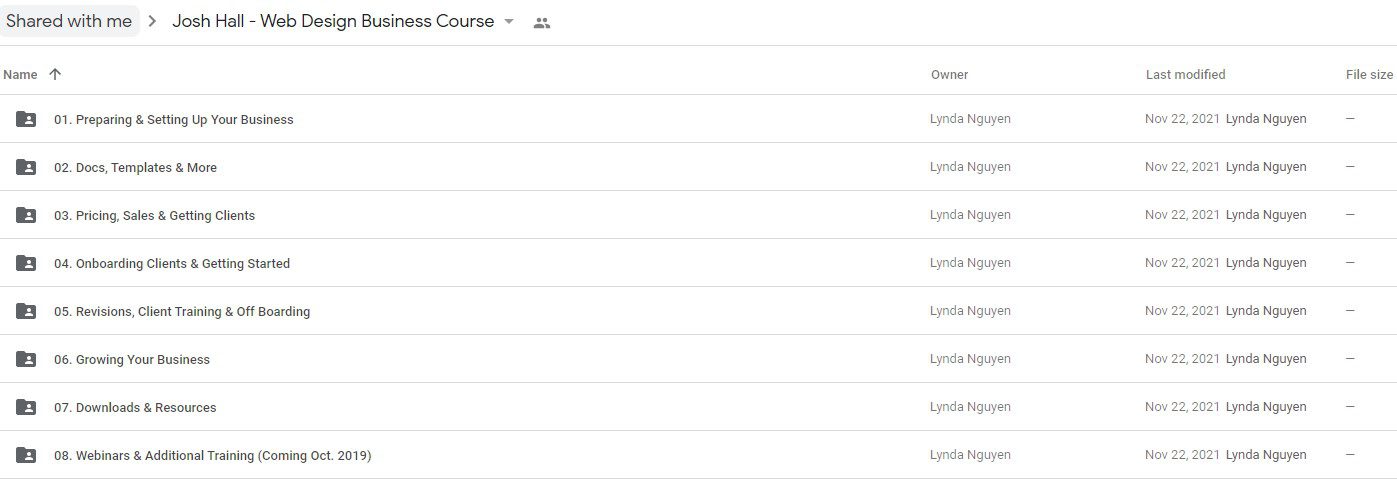Select the 02. Docs, Templates & More row
The height and width of the screenshot is (484, 1397).
click(x=698, y=167)
